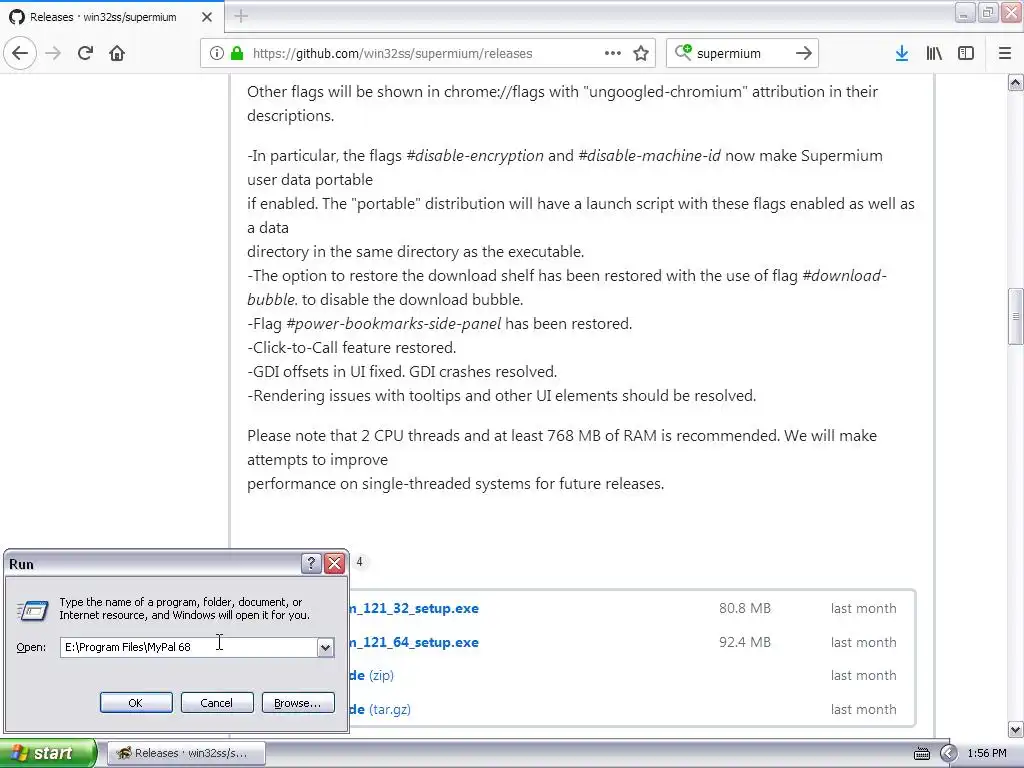Download the source code (tar.gz) link
This screenshot has width=1024, height=768.
click(380, 709)
